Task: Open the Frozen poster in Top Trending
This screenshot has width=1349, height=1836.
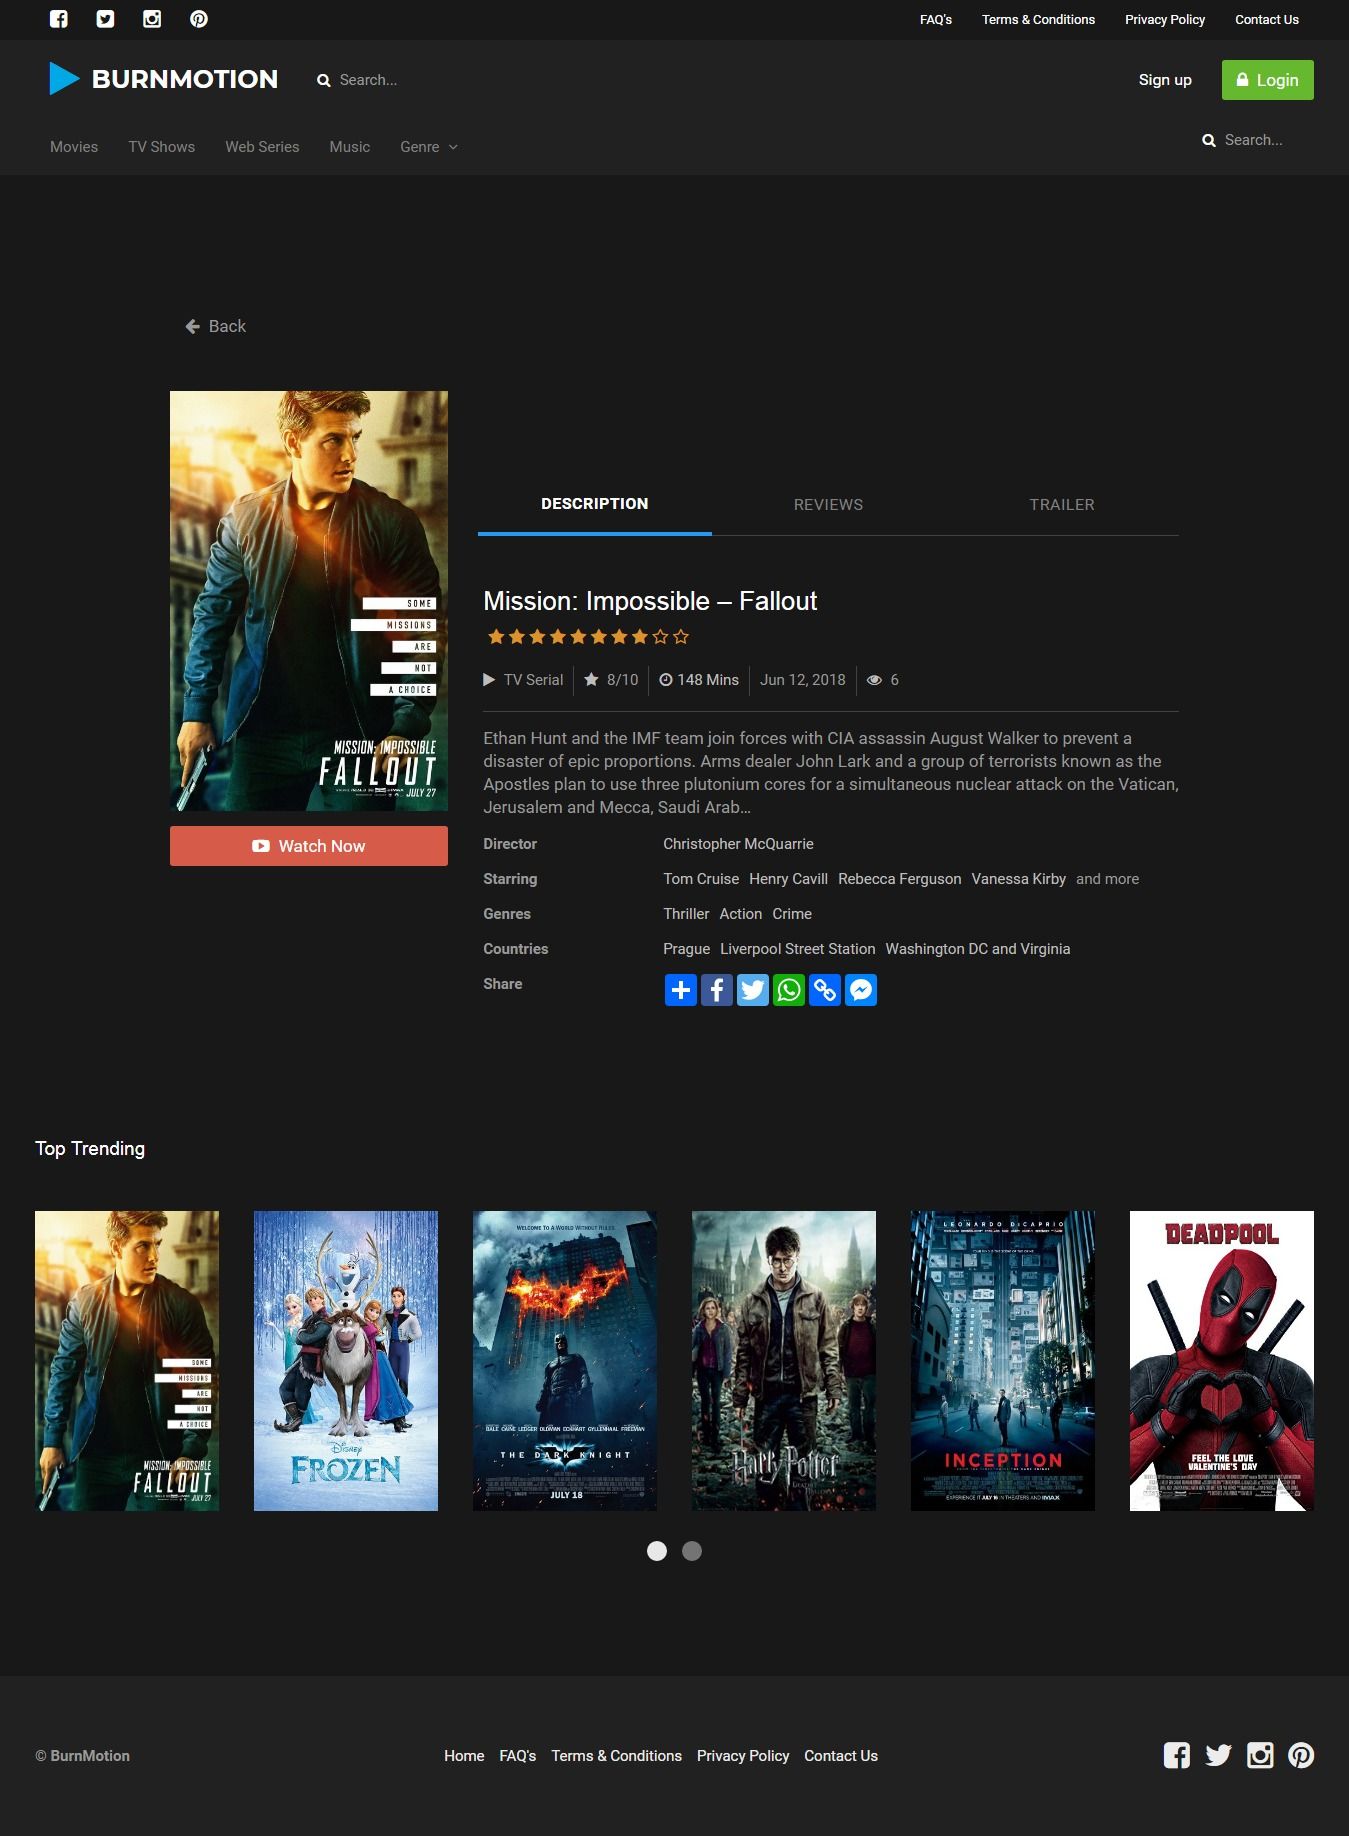Action: coord(346,1361)
